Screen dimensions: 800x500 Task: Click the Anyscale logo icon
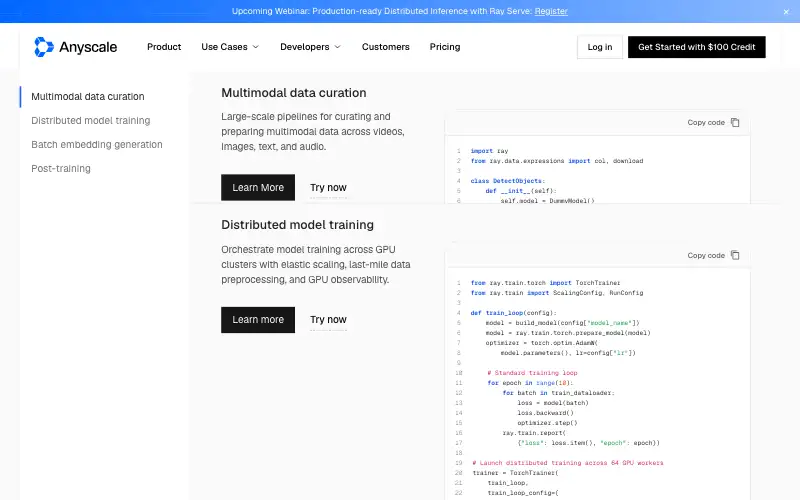[x=43, y=47]
